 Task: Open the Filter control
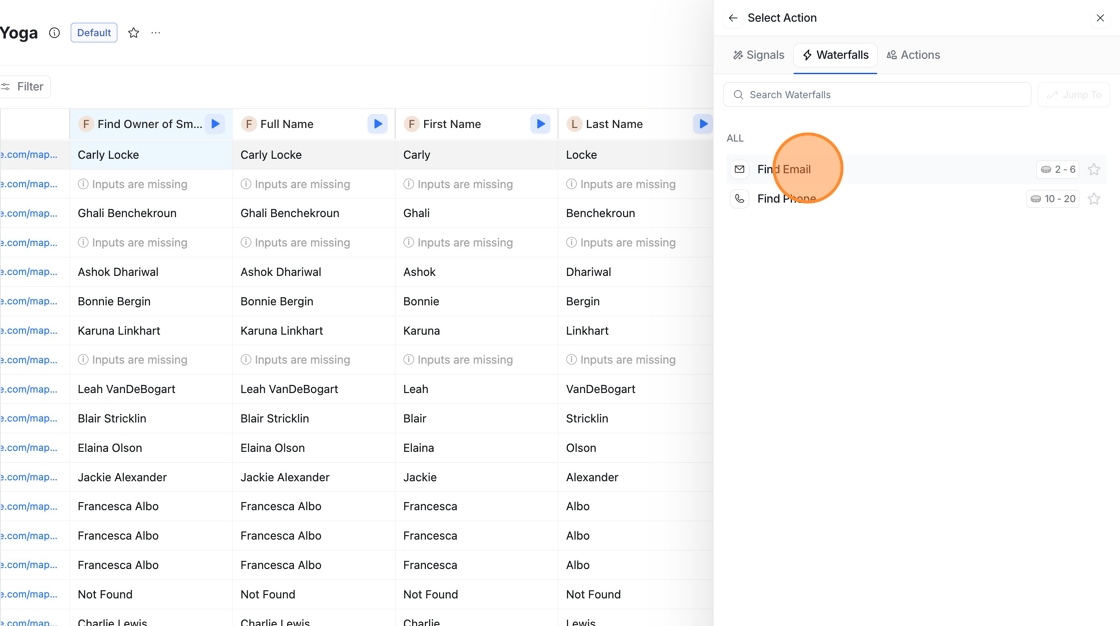(x=24, y=86)
